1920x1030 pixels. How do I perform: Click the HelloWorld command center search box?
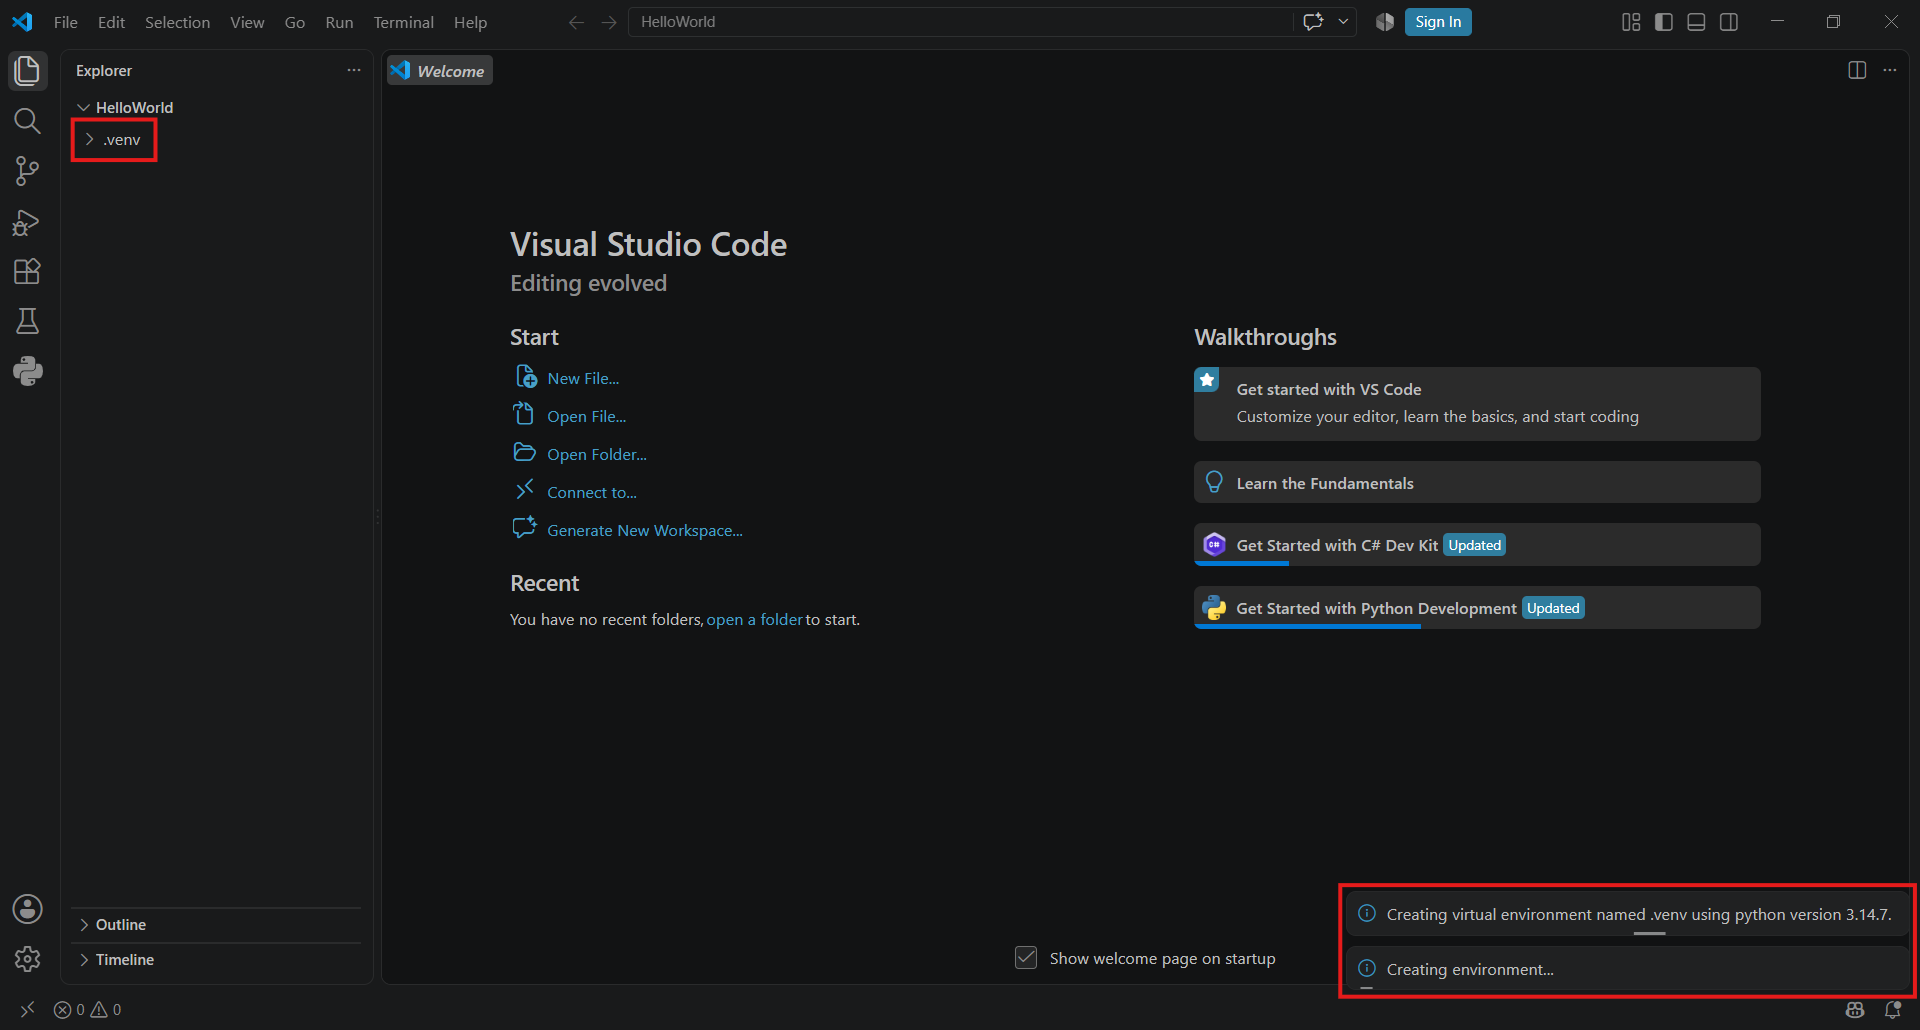tap(960, 22)
